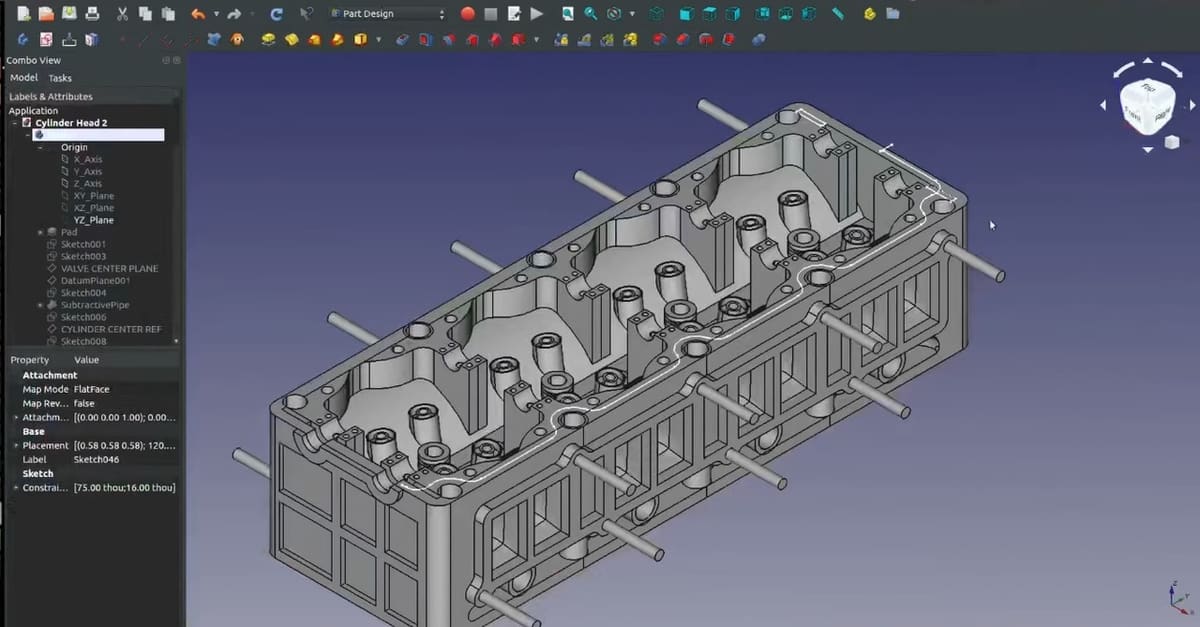Click the Map Rev... value false

click(84, 403)
